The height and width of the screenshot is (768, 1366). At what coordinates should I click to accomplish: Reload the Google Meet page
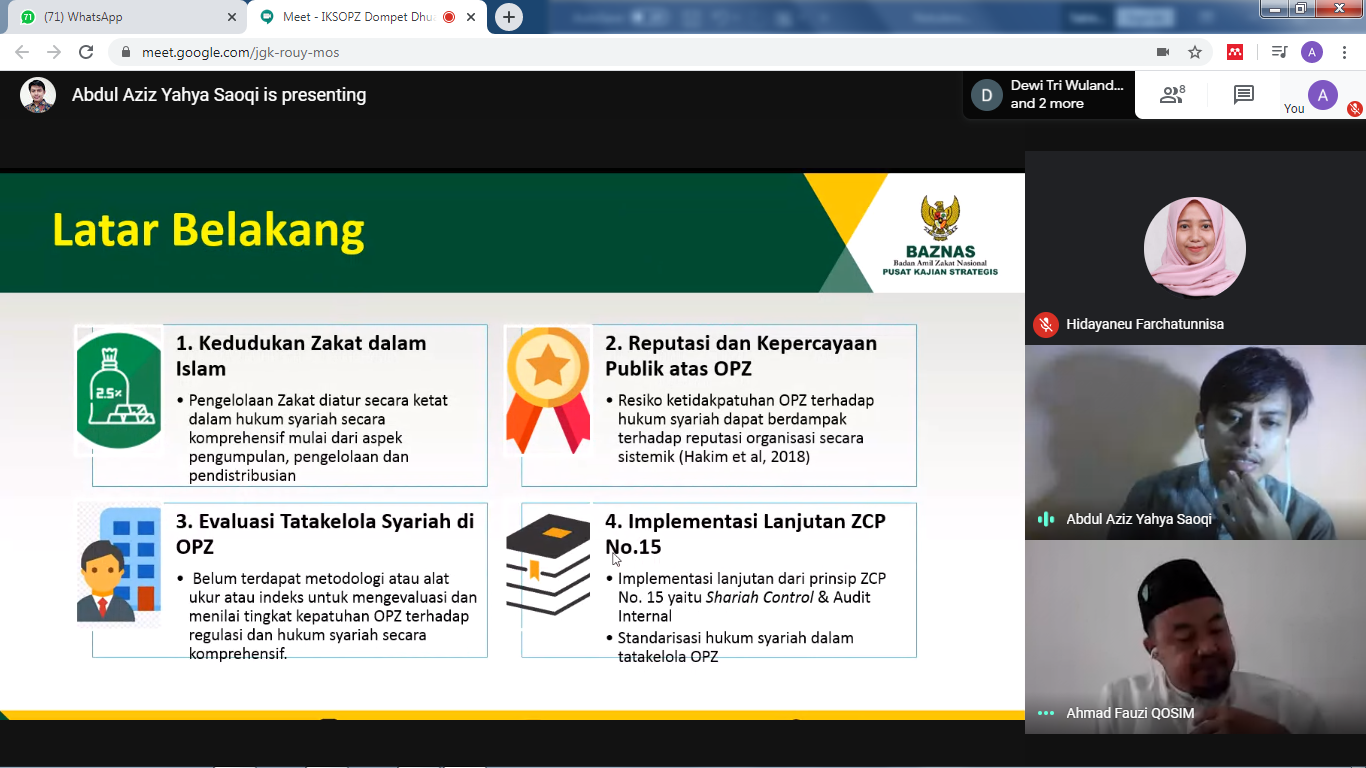click(86, 52)
